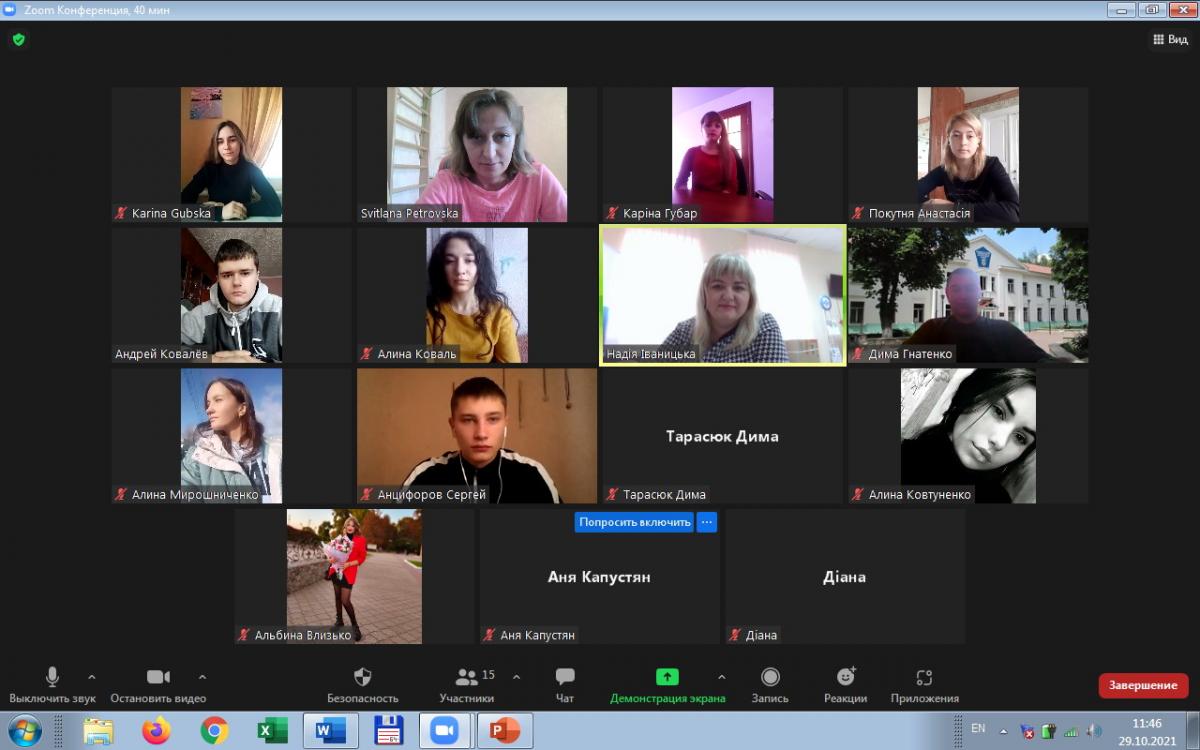
Task: Click muted mic icon beside Алина Ковтуненко
Action: 858,494
